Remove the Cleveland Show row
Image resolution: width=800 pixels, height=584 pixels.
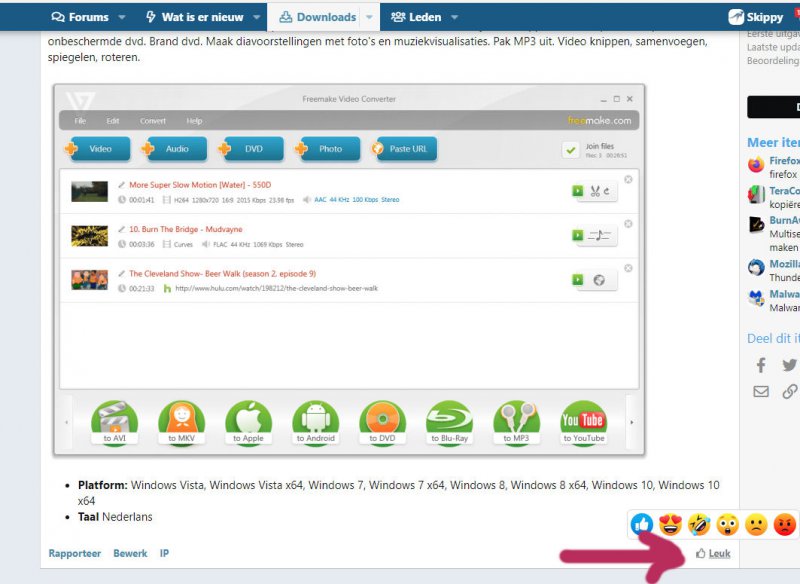click(629, 268)
